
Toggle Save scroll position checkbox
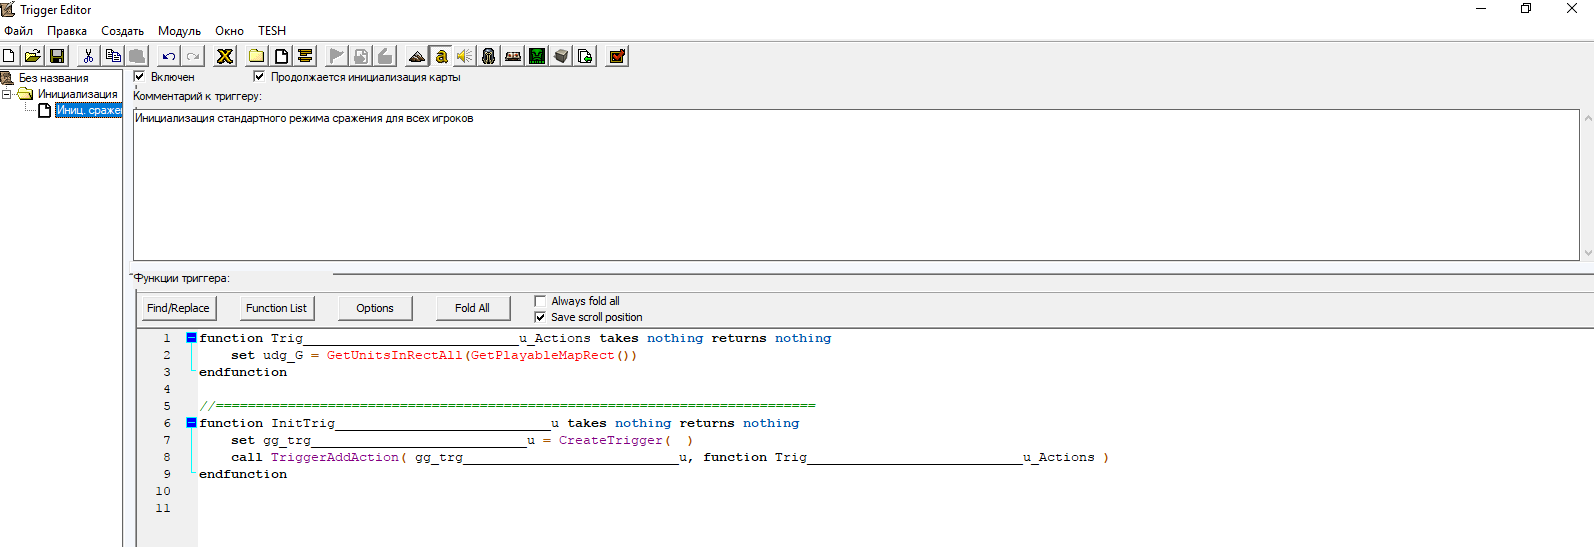point(540,317)
